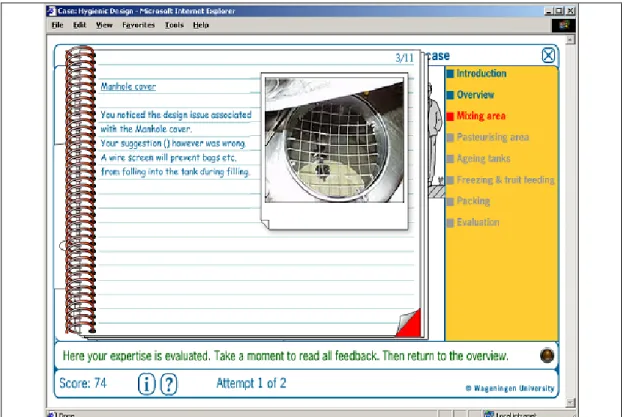Click the information (i) icon

[146, 384]
